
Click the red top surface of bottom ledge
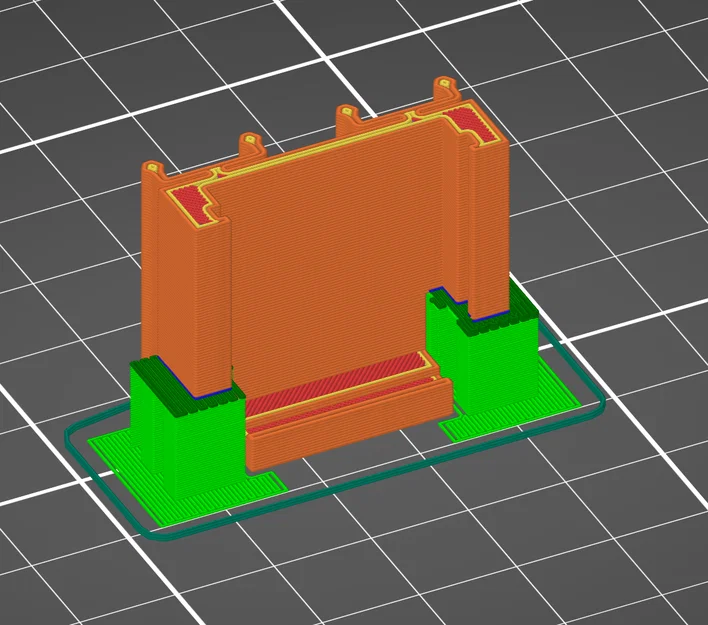point(334,385)
